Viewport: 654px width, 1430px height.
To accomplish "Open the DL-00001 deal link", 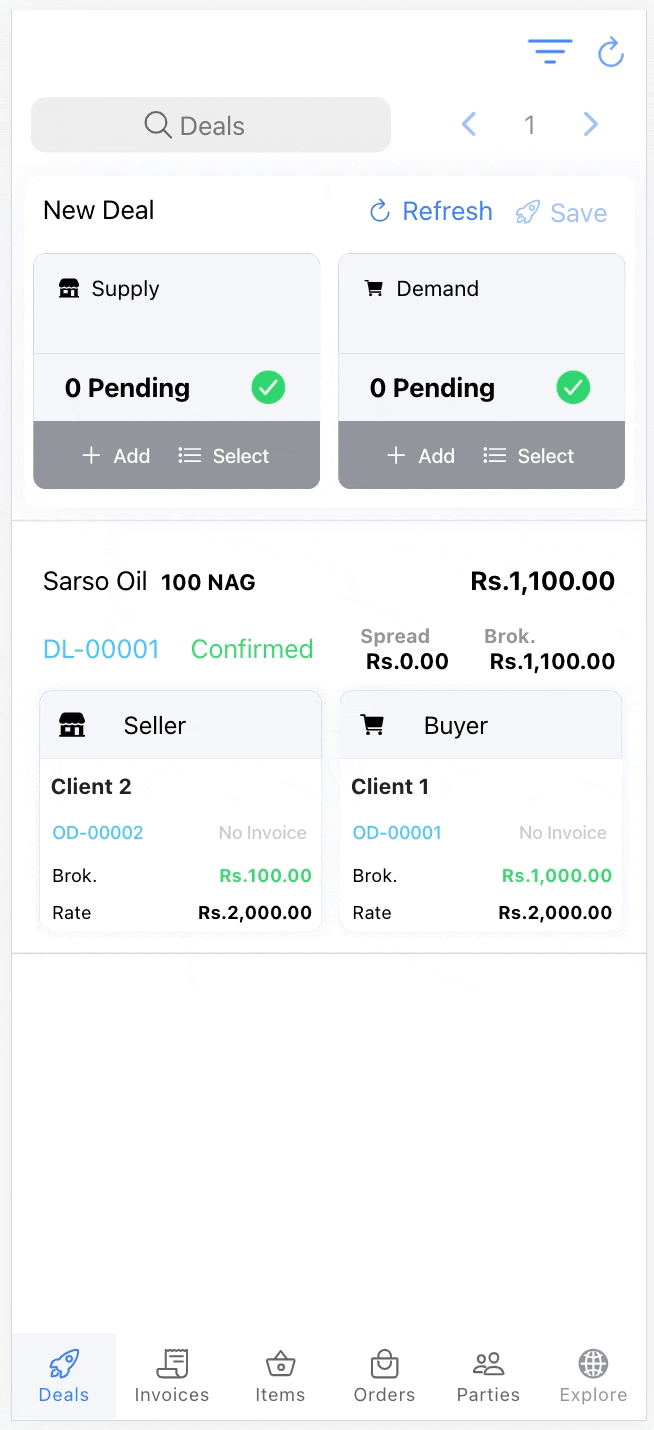I will [x=101, y=648].
